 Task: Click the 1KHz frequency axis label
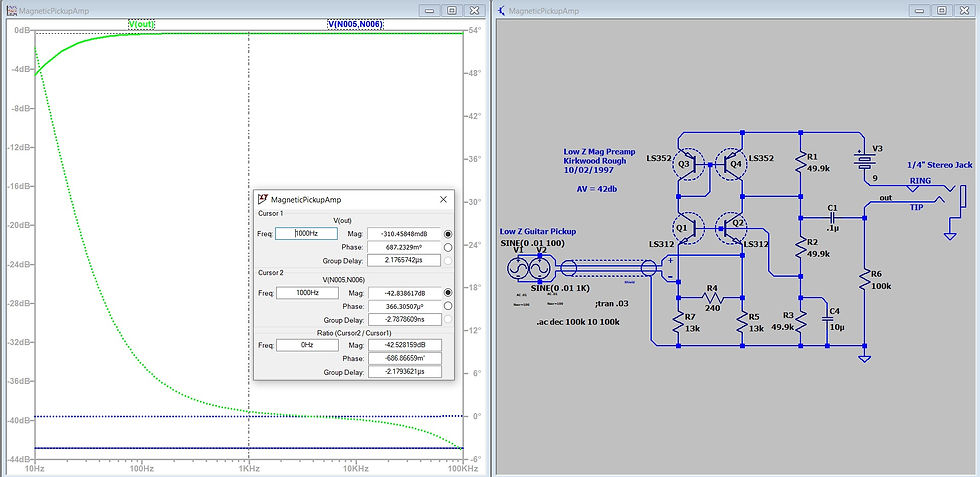[x=249, y=468]
